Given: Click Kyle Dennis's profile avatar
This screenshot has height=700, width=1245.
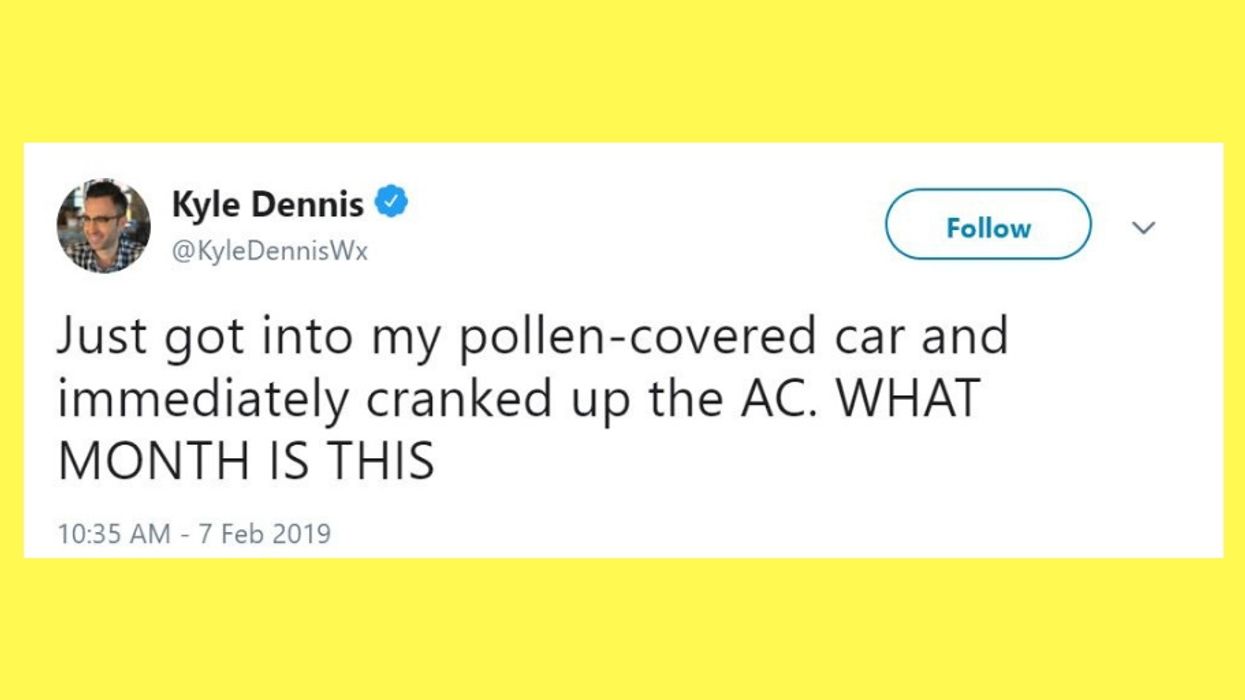Looking at the screenshot, I should [103, 226].
